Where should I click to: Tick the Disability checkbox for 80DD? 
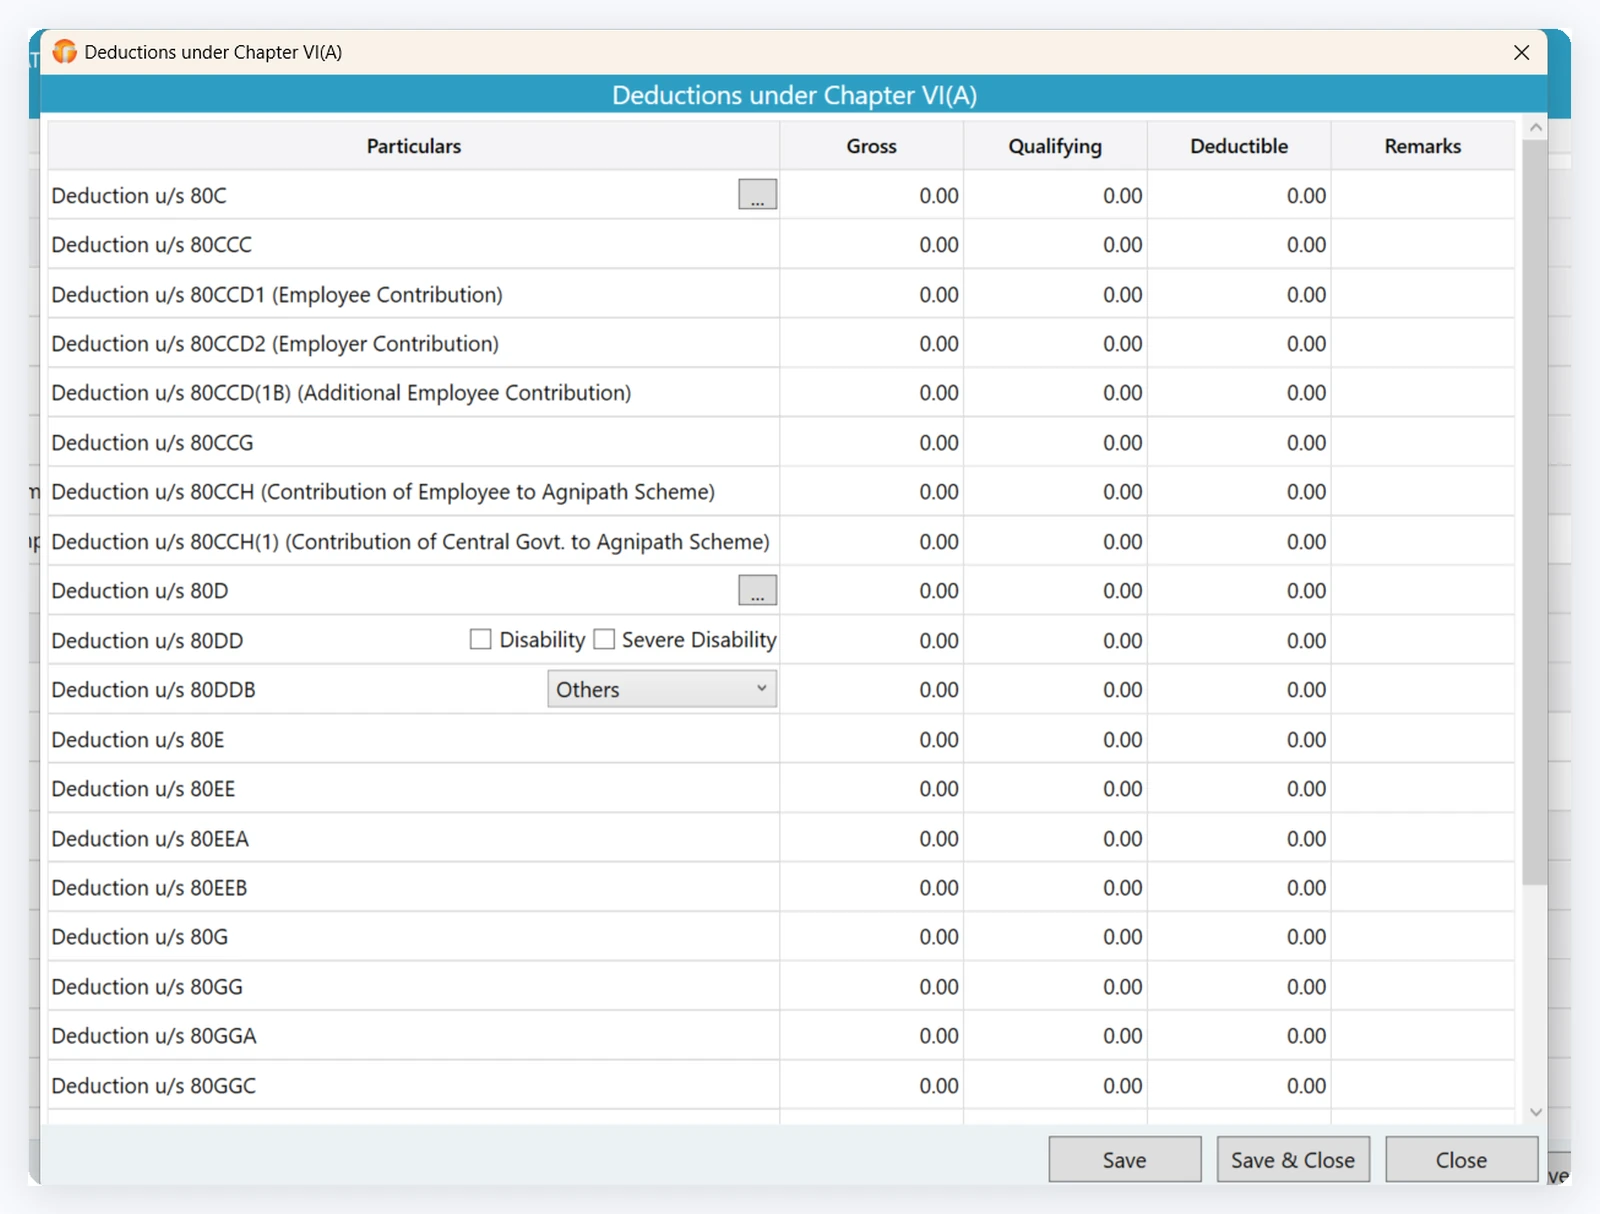(x=481, y=639)
